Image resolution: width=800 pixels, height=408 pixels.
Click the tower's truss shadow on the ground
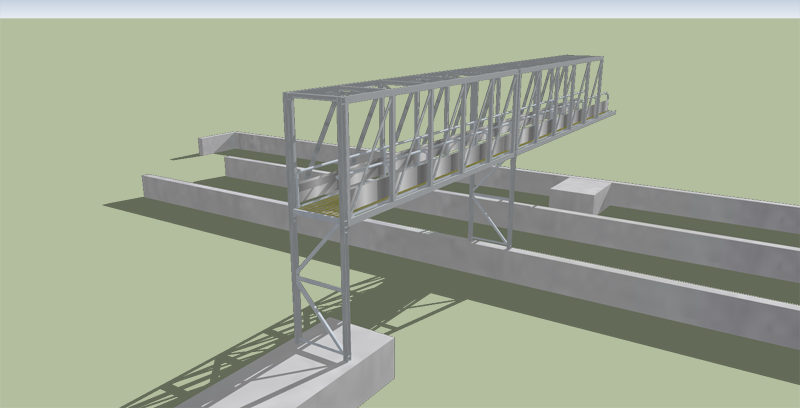(x=230, y=360)
